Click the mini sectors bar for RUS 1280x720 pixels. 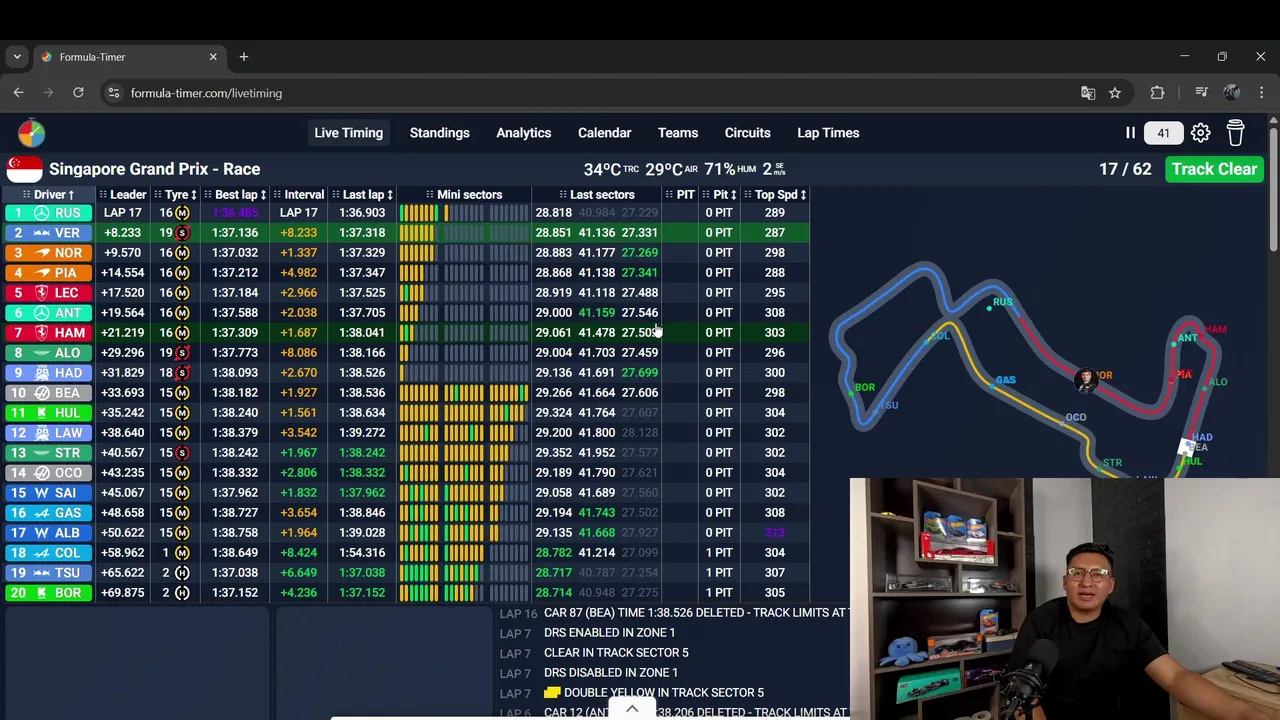click(x=464, y=213)
